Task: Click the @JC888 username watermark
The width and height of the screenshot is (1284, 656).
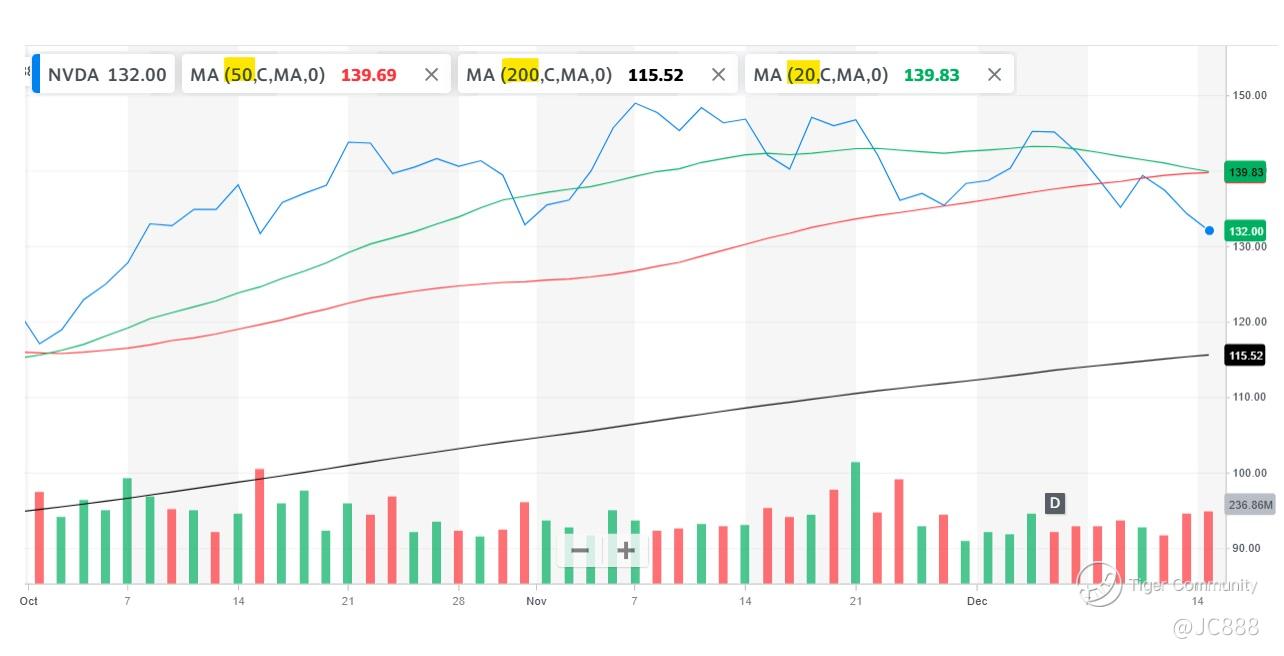Action: (x=1215, y=627)
